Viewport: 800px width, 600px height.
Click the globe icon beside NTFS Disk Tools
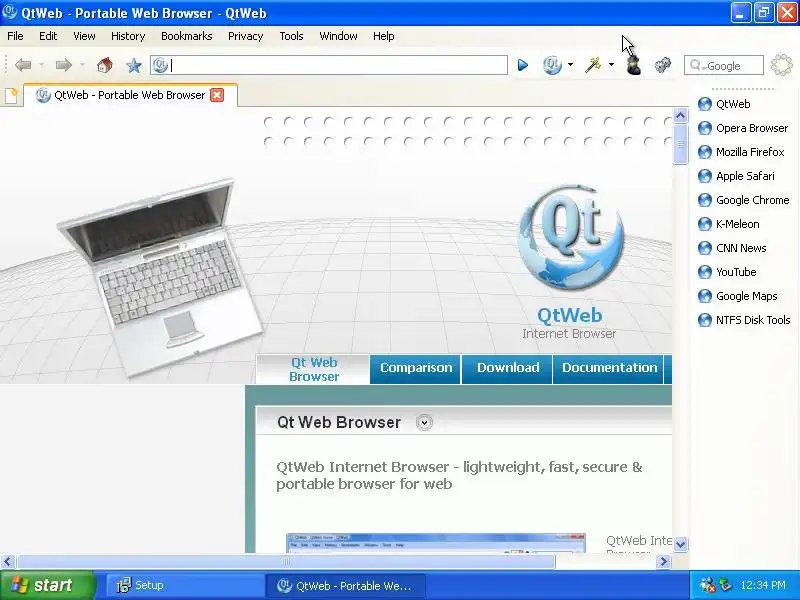pyautogui.click(x=705, y=320)
